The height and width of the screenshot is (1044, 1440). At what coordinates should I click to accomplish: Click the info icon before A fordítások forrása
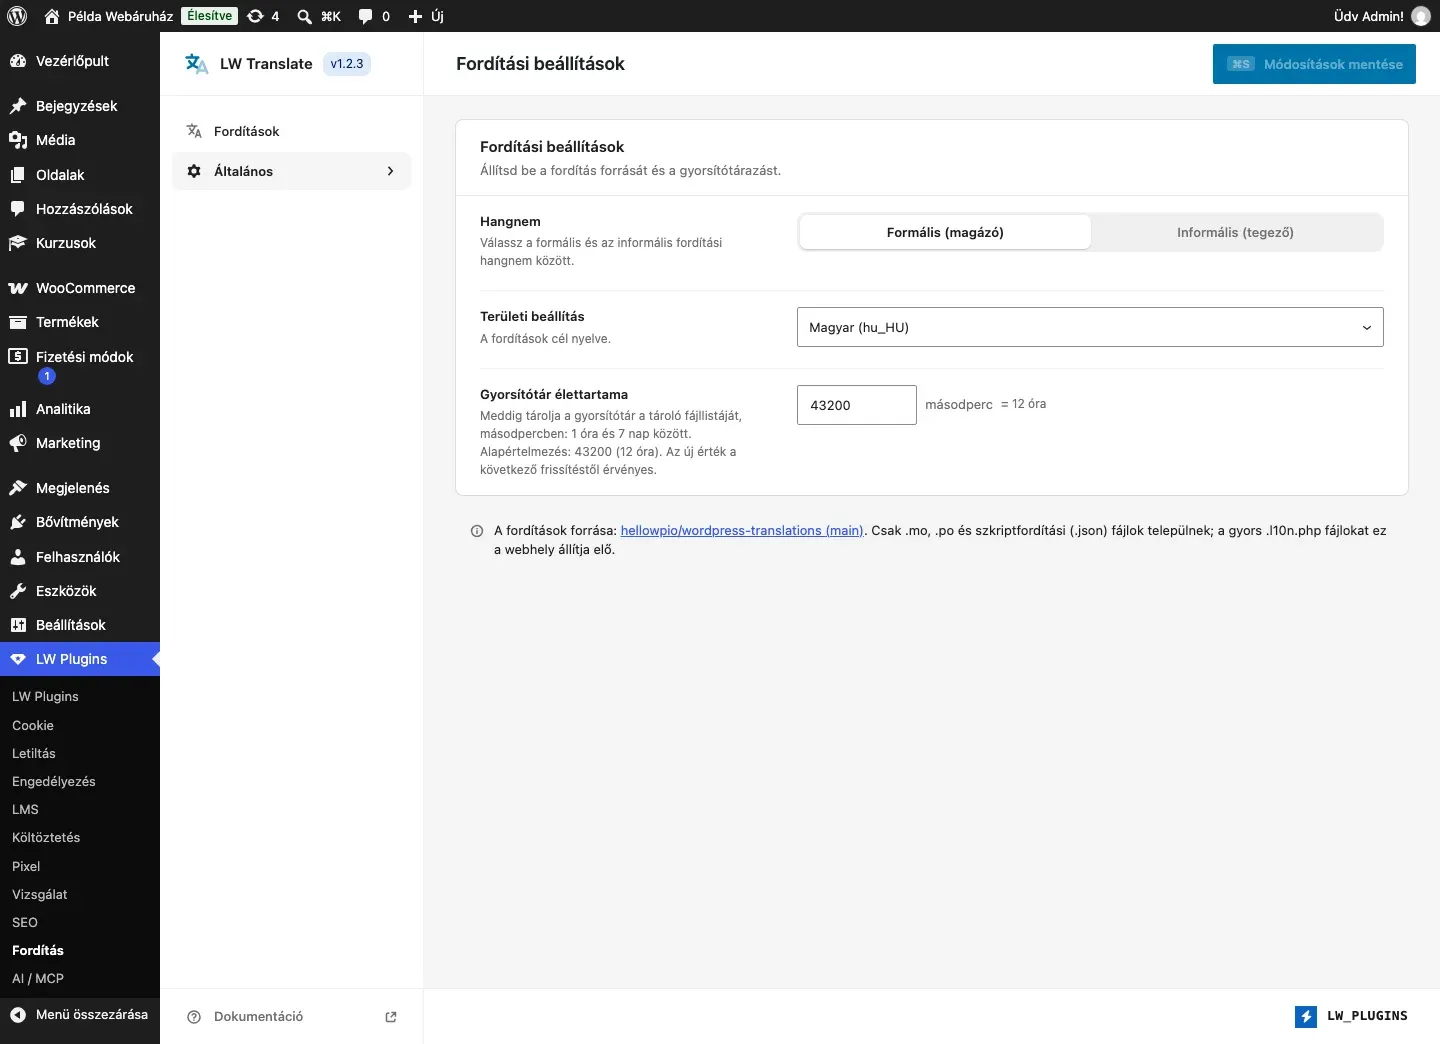tap(477, 531)
